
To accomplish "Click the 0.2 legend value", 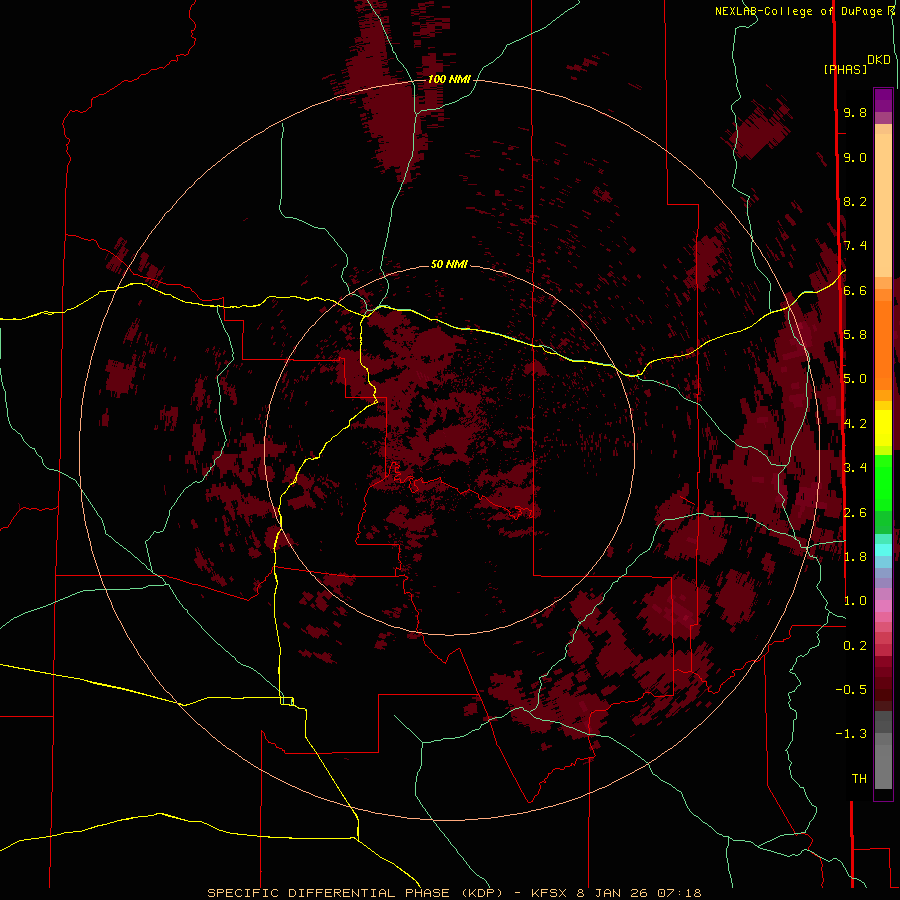I will [x=855, y=646].
